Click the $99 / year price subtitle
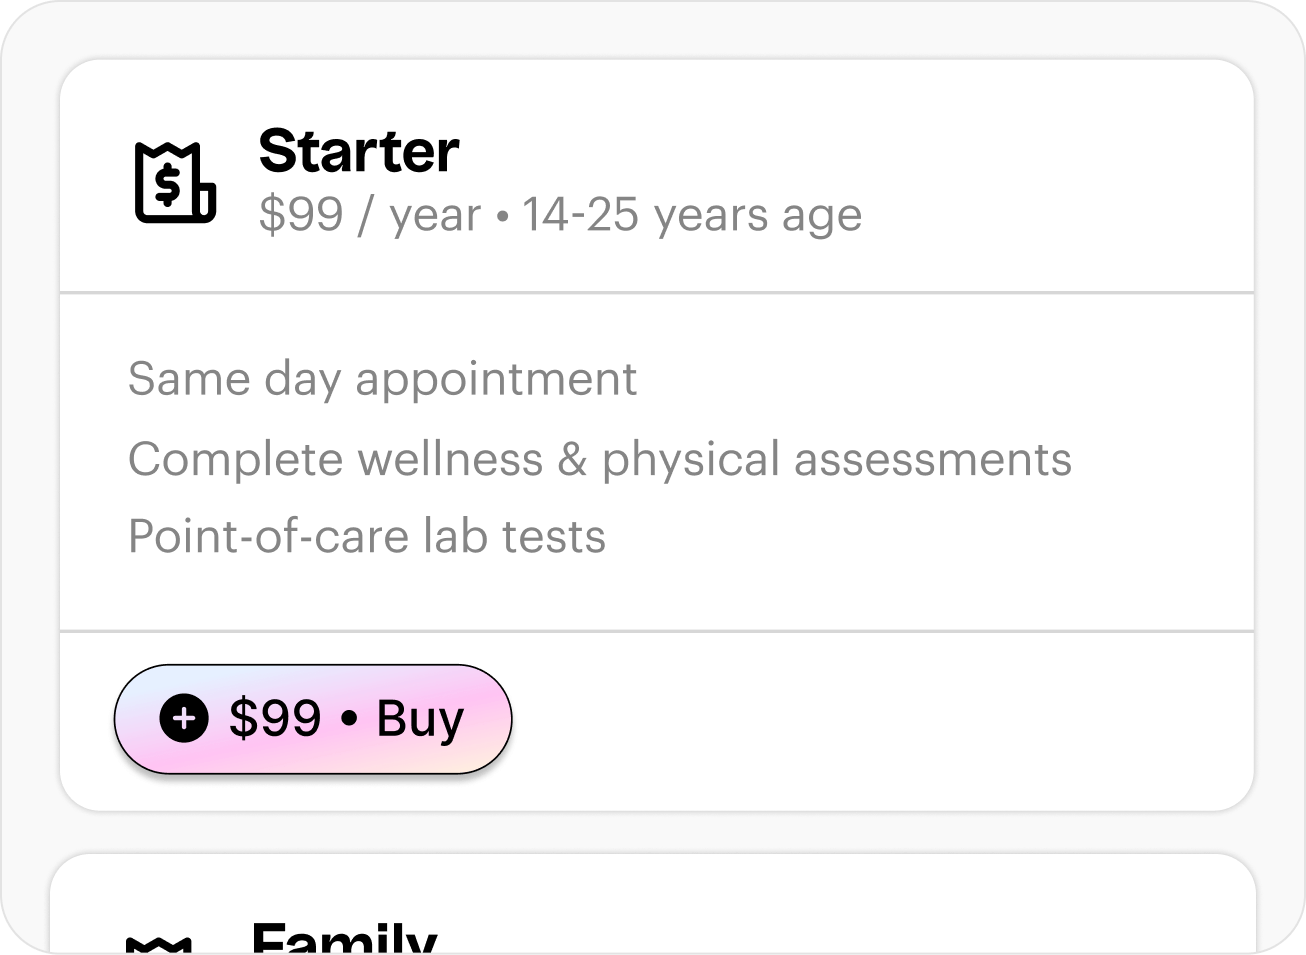Viewport: 1306px width, 955px height. tap(369, 215)
